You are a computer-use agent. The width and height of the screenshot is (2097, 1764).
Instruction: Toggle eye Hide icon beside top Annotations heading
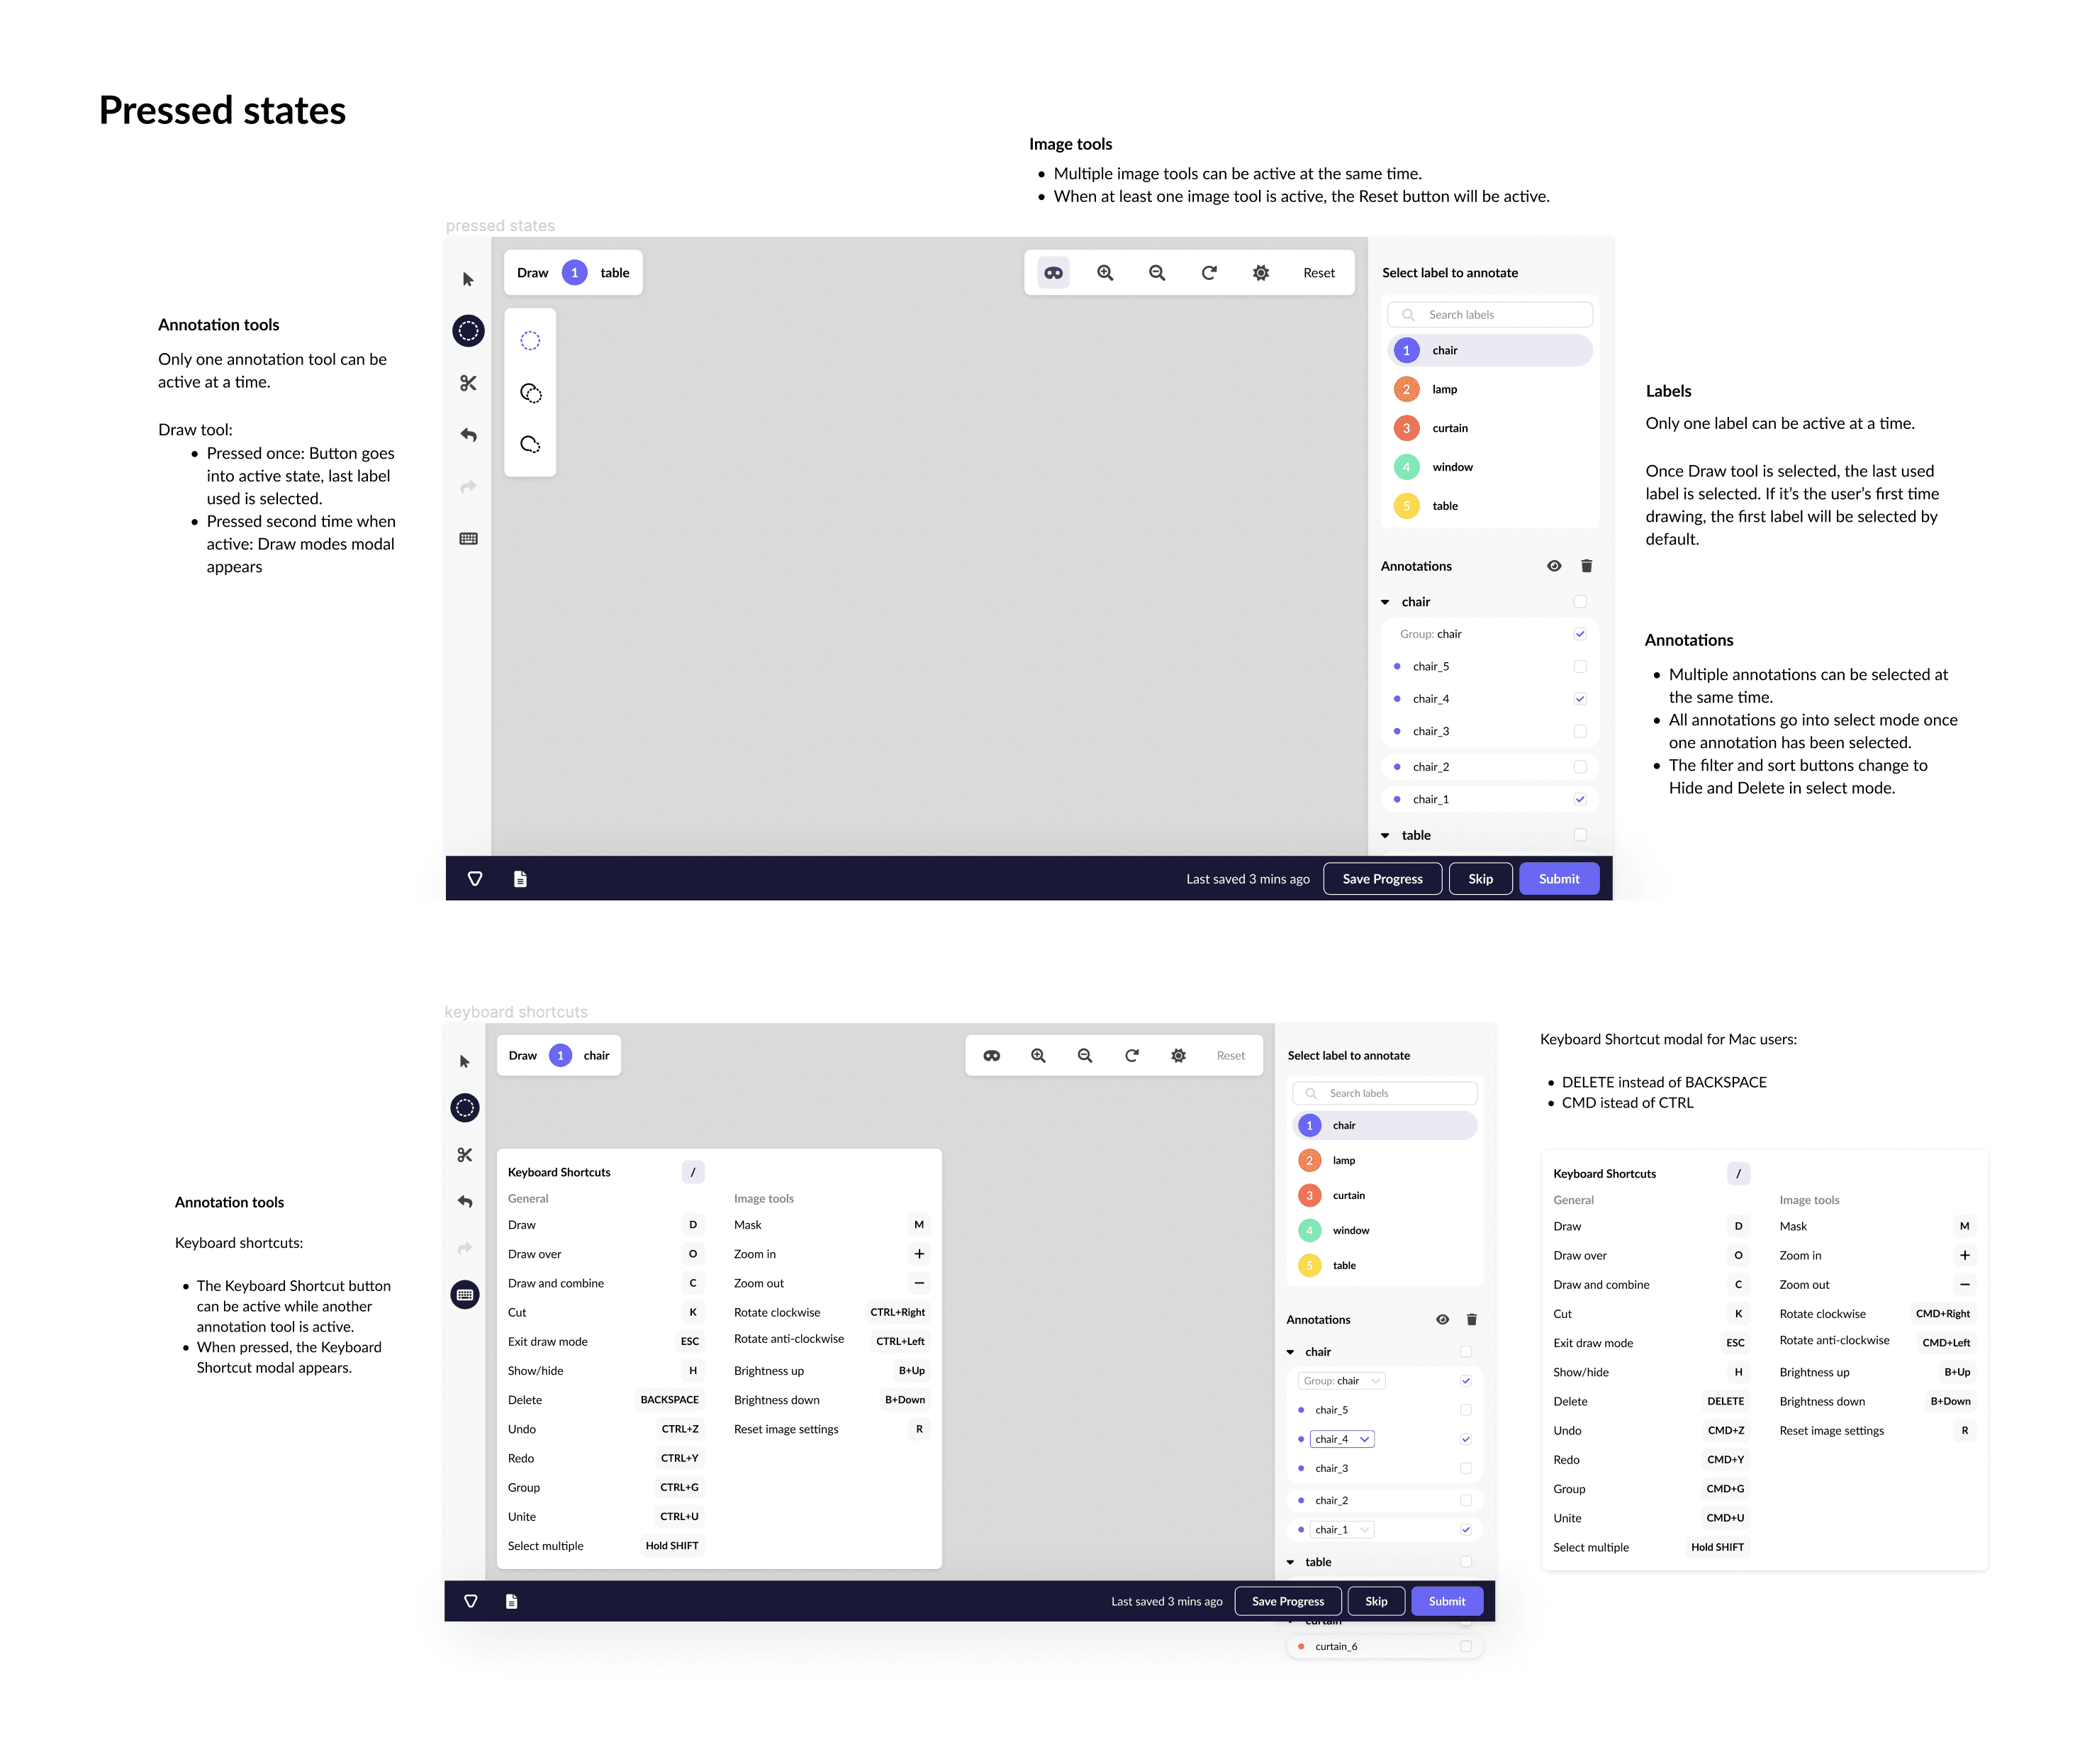(1554, 566)
